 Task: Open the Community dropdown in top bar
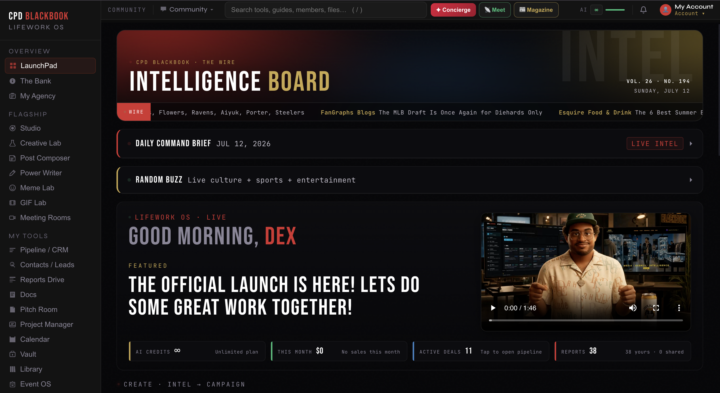(187, 10)
